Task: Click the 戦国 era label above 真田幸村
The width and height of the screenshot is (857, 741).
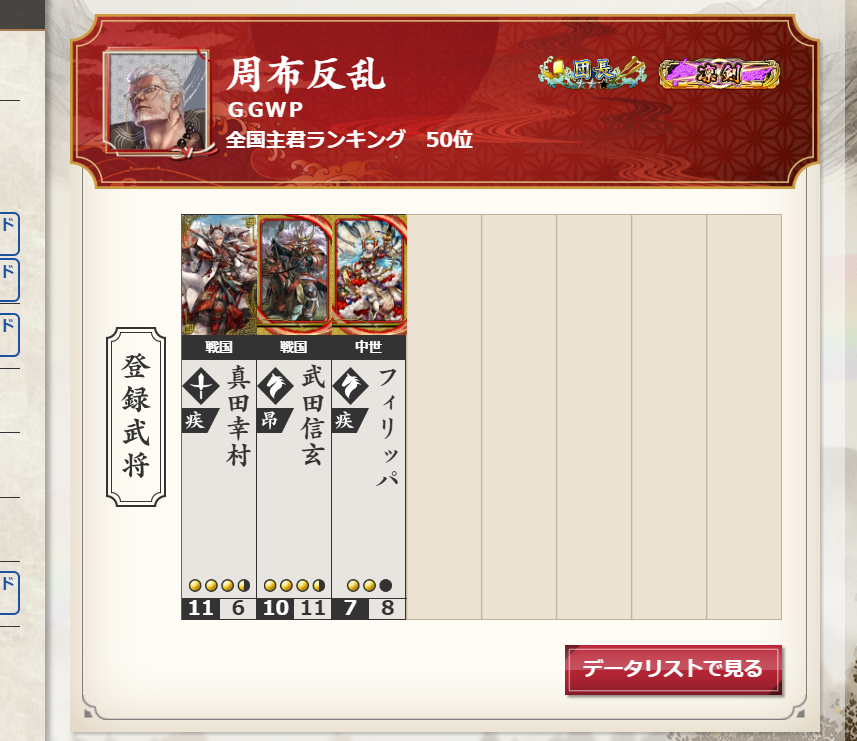Action: 219,347
